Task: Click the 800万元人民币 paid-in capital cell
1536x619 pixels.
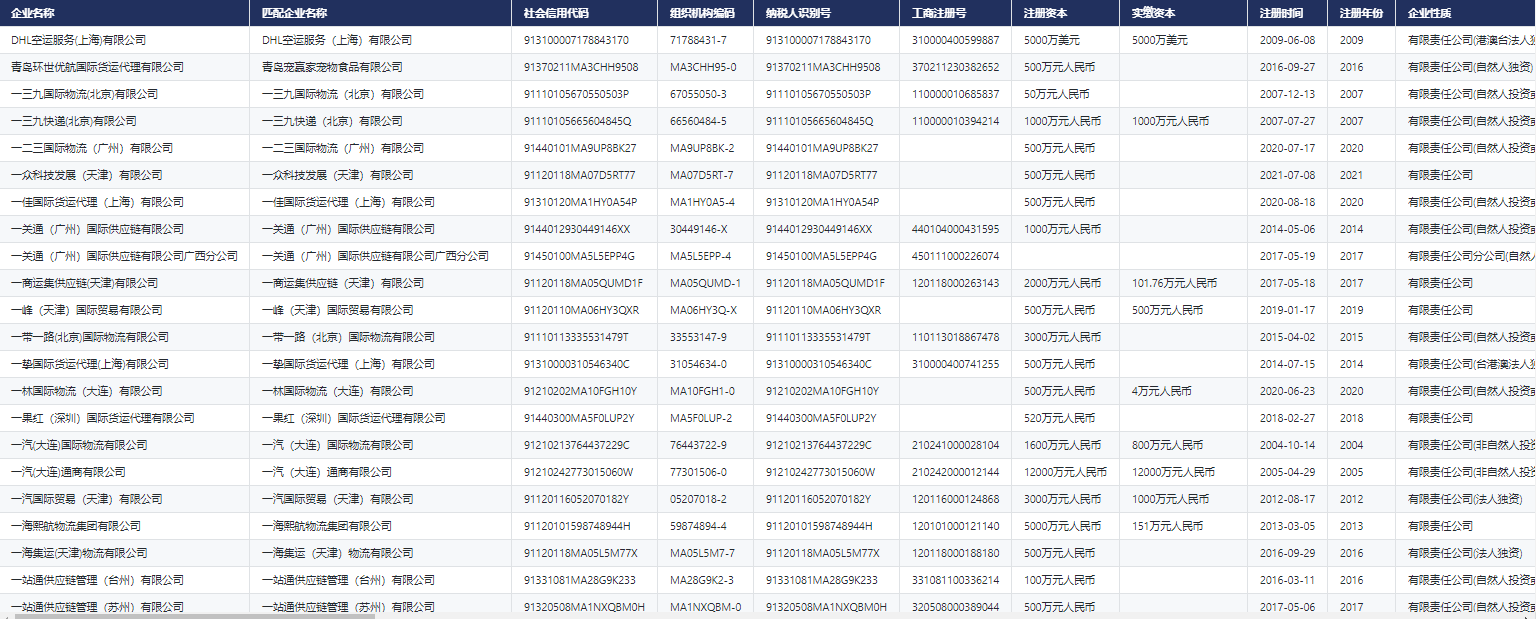Action: pyautogui.click(x=1167, y=445)
